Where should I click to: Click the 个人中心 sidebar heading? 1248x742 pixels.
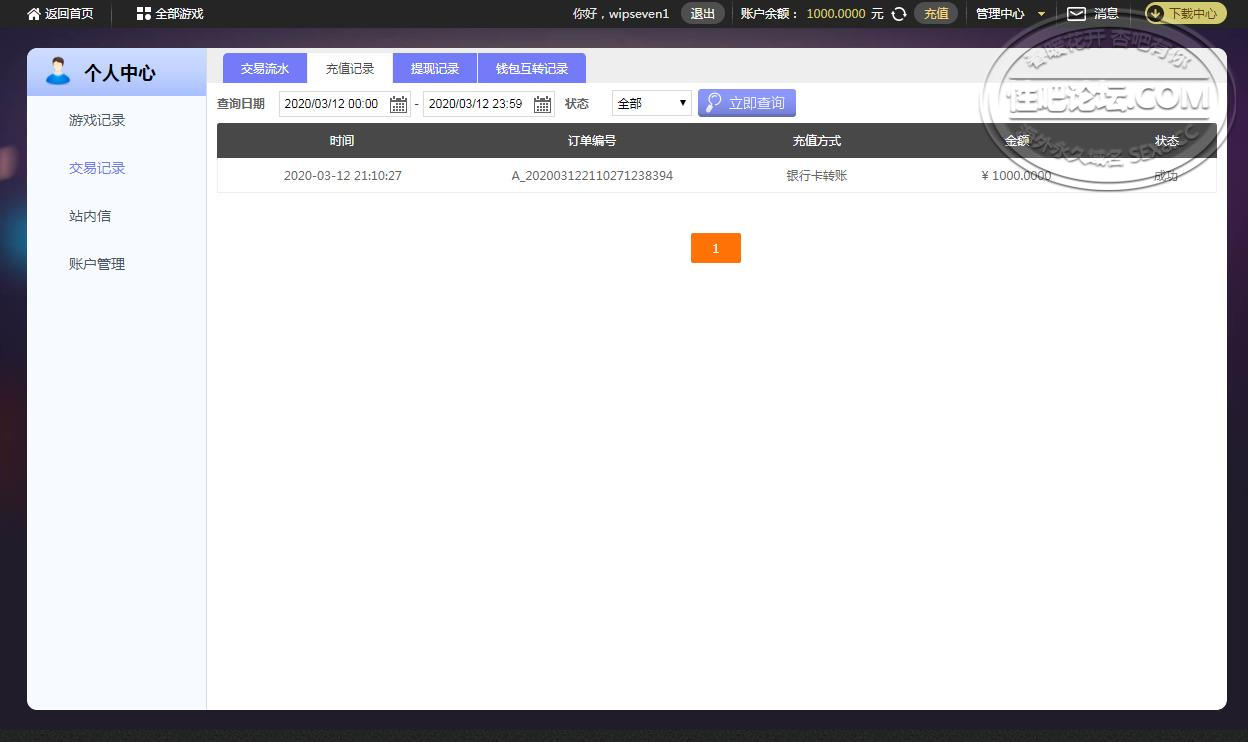[x=120, y=72]
